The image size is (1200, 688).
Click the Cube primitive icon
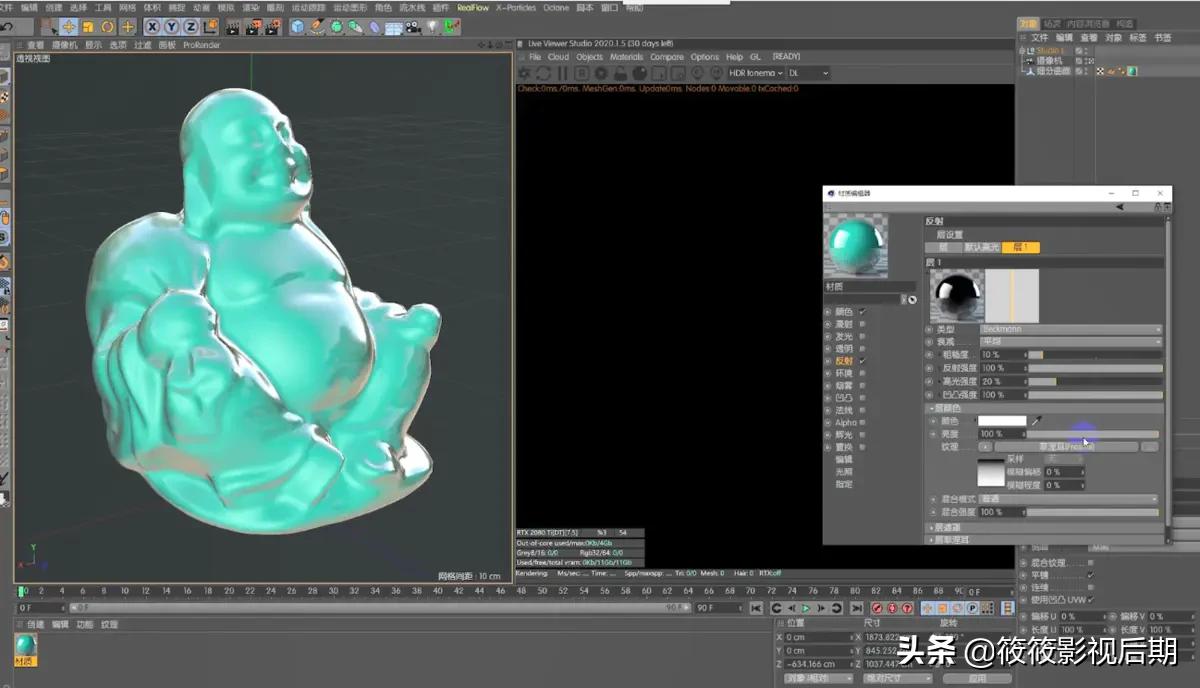pyautogui.click(x=298, y=27)
